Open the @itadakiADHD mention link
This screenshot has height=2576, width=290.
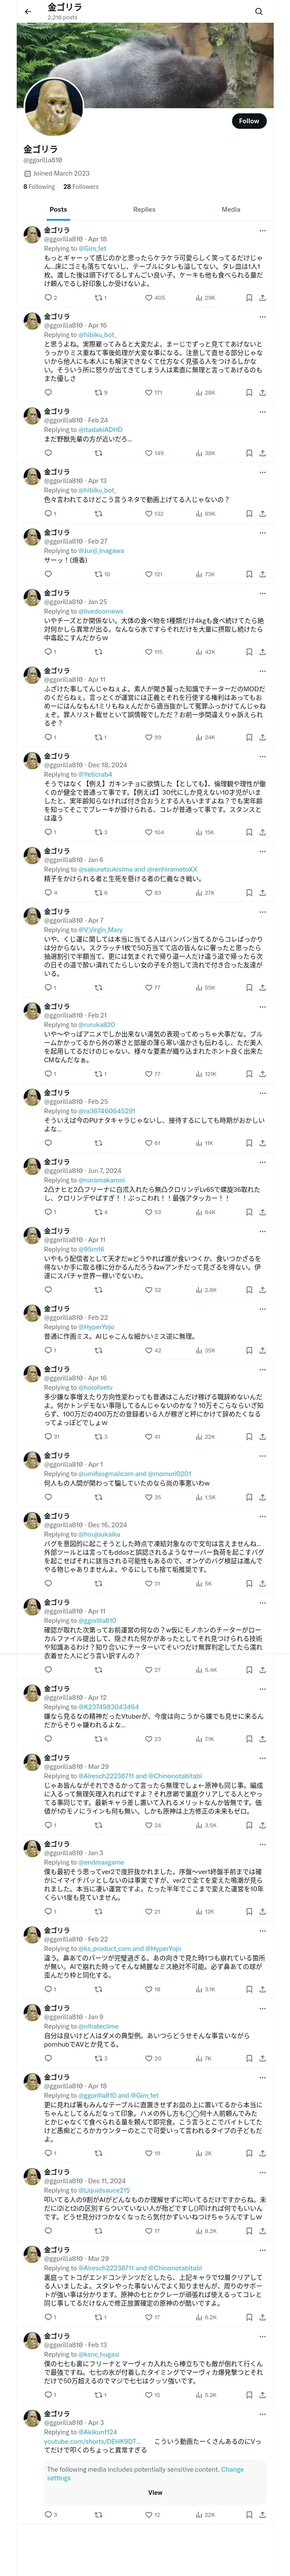tap(100, 429)
